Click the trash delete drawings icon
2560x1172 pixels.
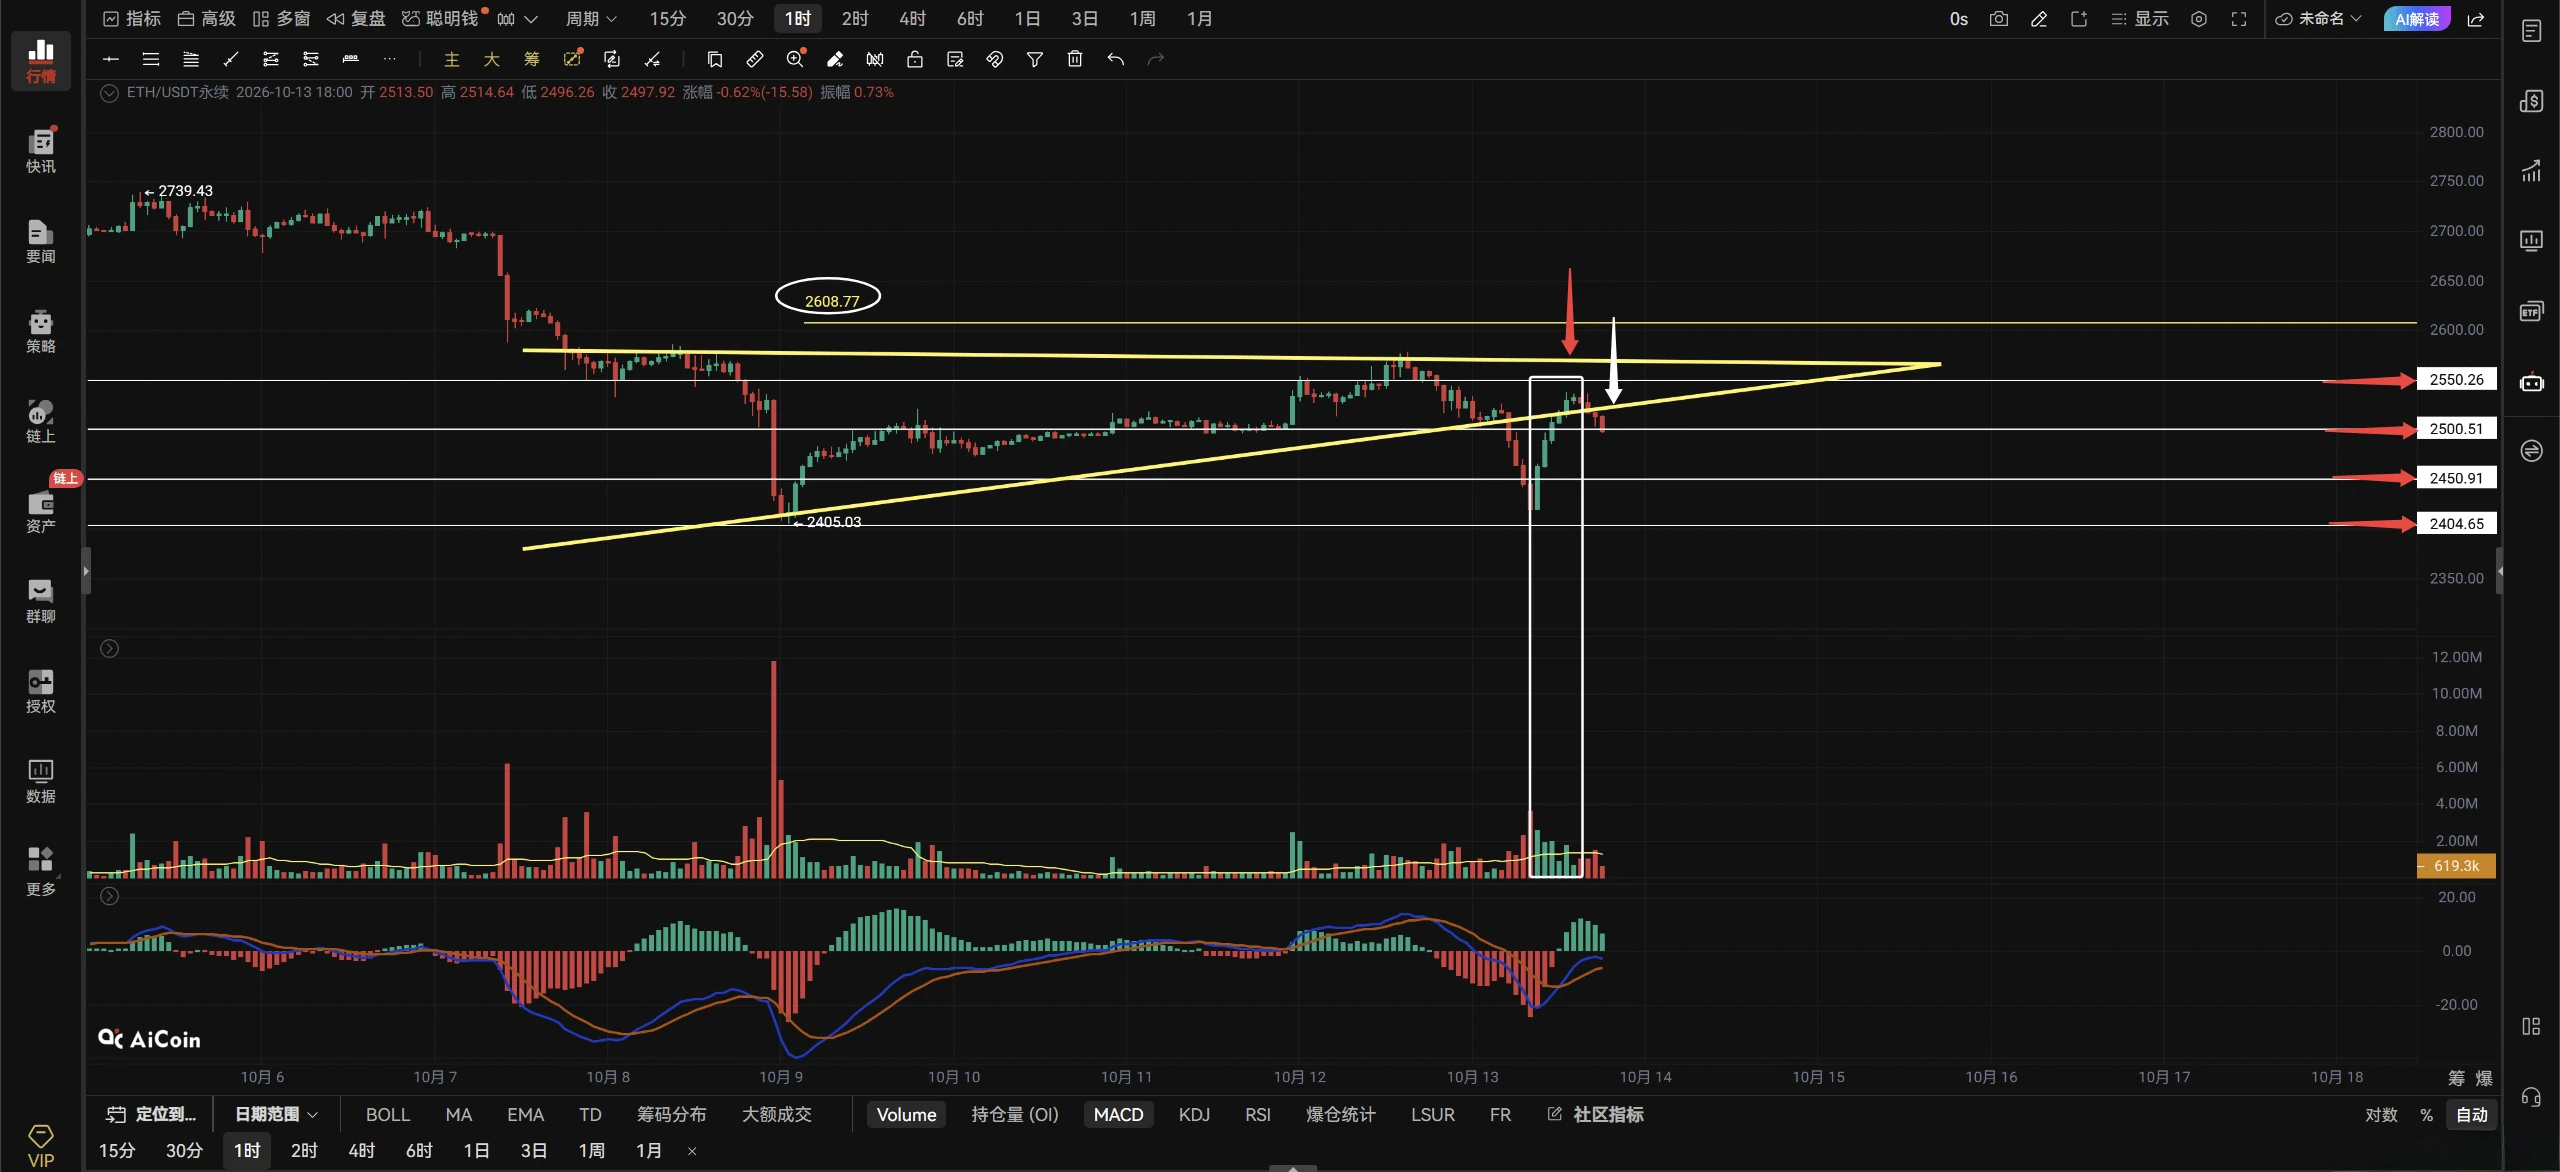coord(1075,59)
